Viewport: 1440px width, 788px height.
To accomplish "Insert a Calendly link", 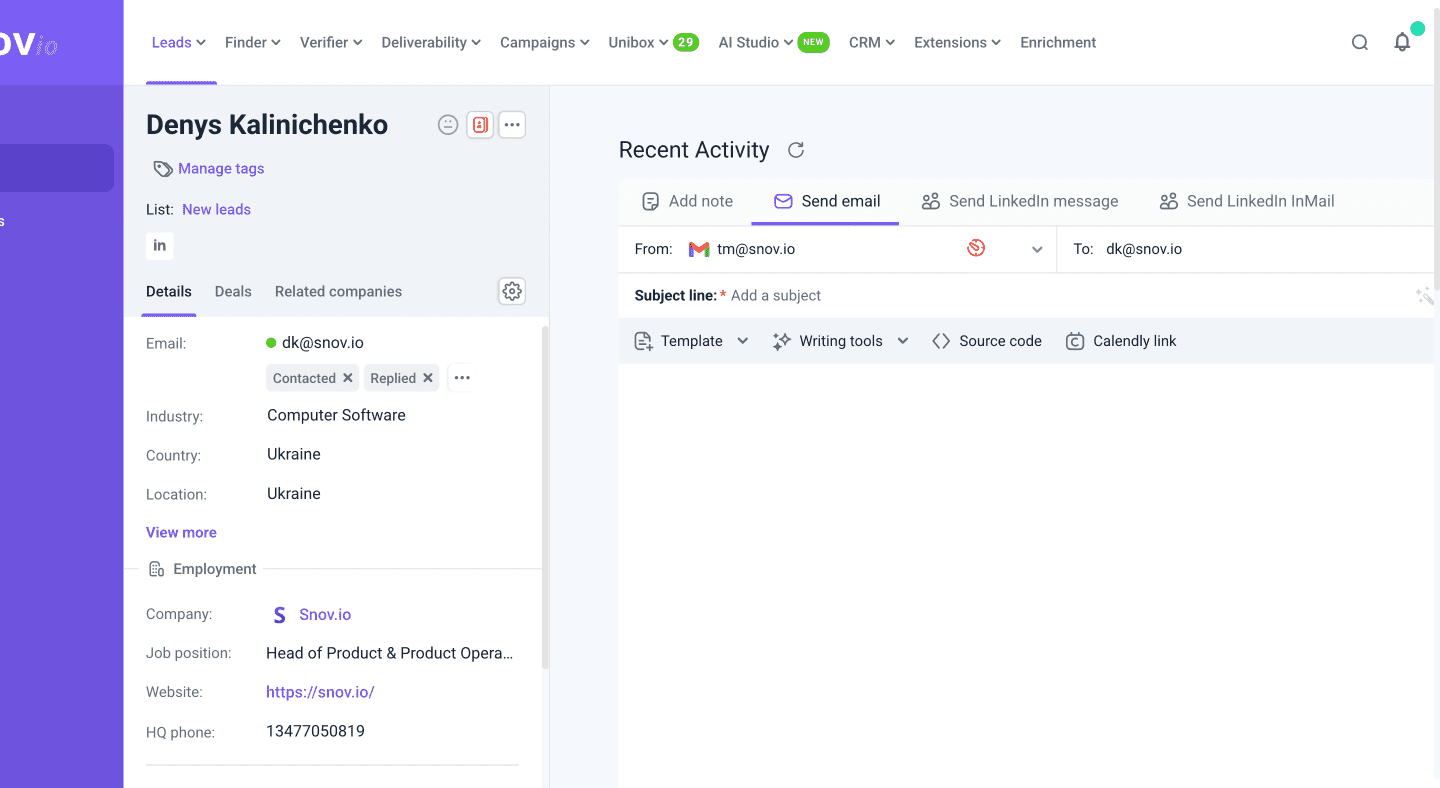I will click(1121, 341).
